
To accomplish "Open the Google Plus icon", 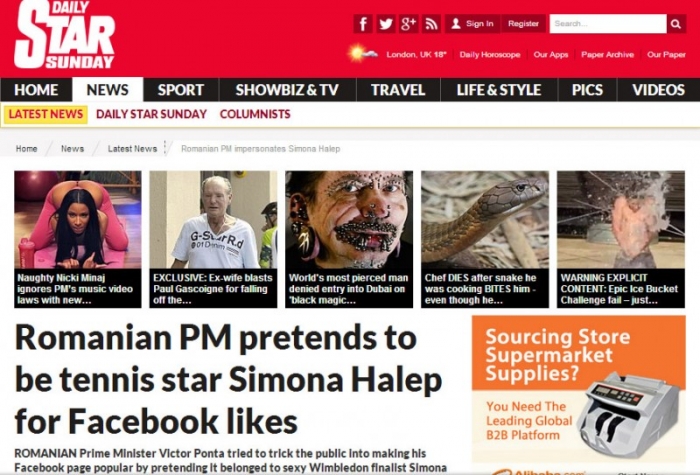I will 408,24.
